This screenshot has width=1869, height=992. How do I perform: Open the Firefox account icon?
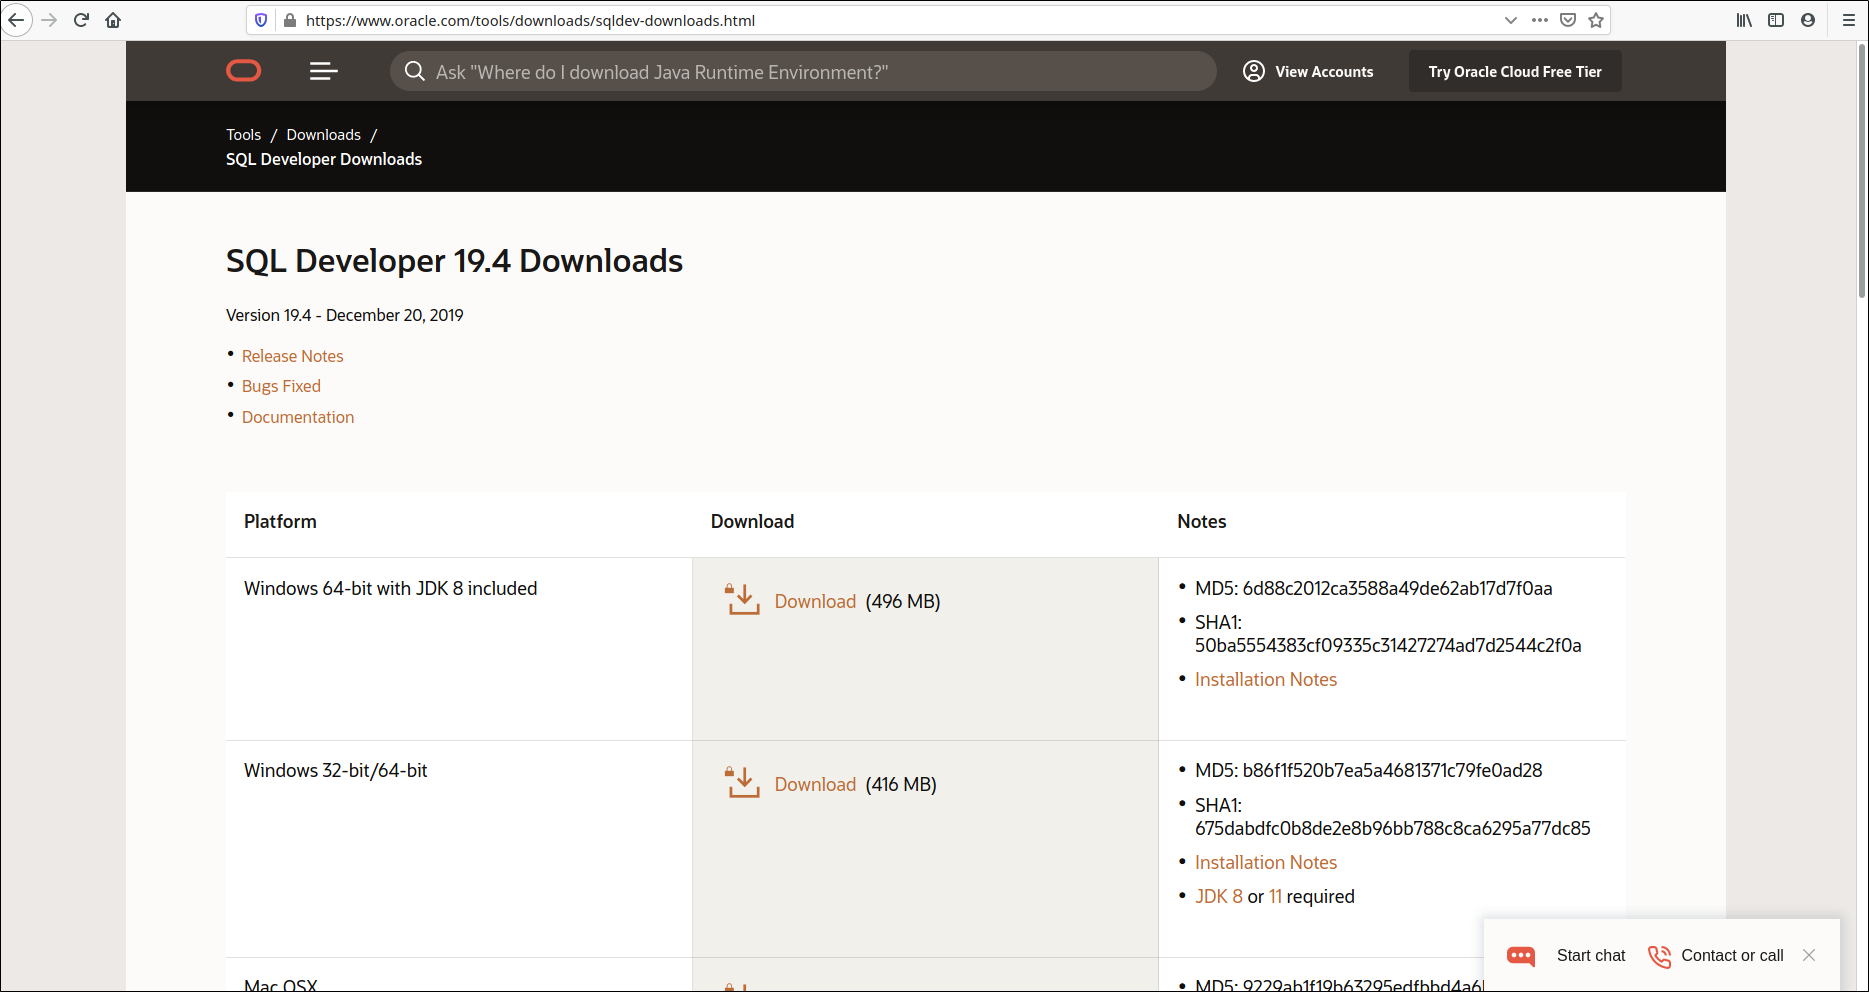[x=1808, y=20]
